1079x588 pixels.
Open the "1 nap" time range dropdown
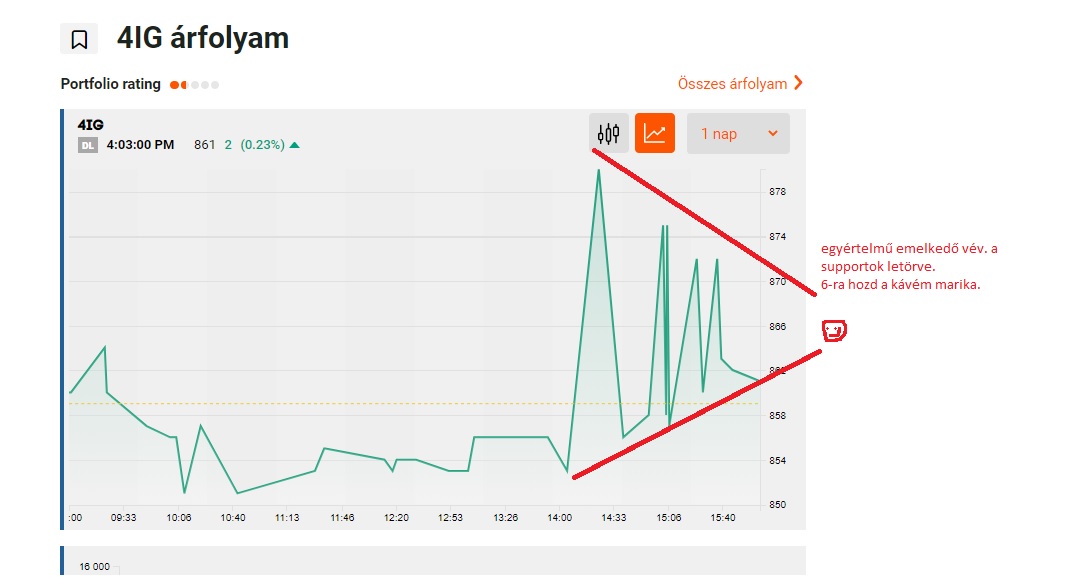pos(738,133)
